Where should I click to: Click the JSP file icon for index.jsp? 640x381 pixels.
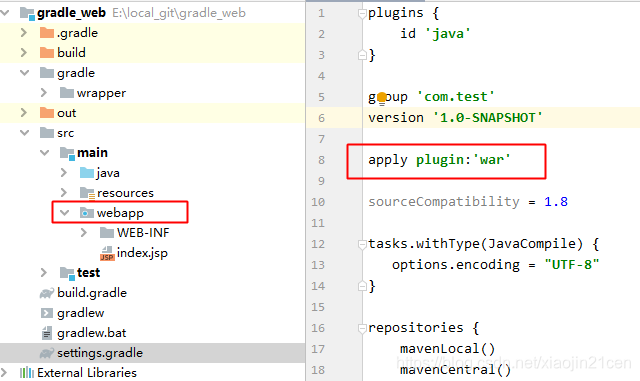coord(107,253)
